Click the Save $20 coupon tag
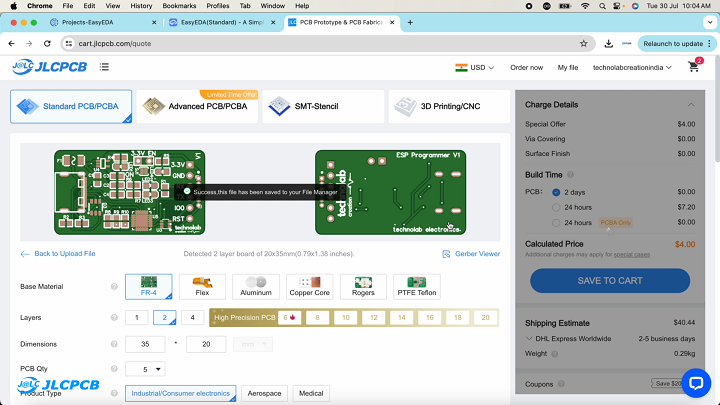The image size is (720, 405). coord(667,383)
